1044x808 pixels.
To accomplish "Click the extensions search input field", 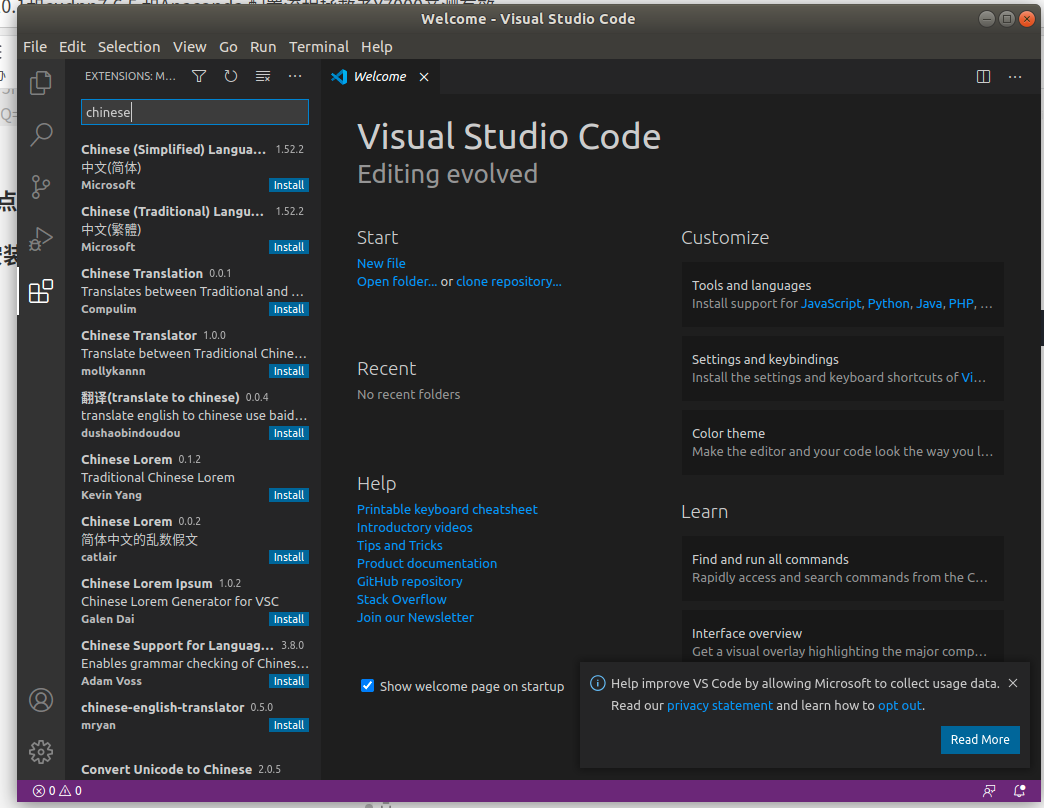I will point(195,112).
